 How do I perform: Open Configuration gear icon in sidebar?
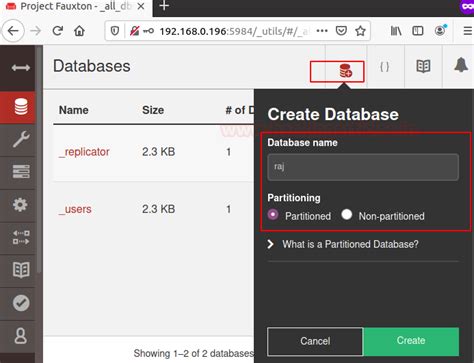pyautogui.click(x=20, y=204)
